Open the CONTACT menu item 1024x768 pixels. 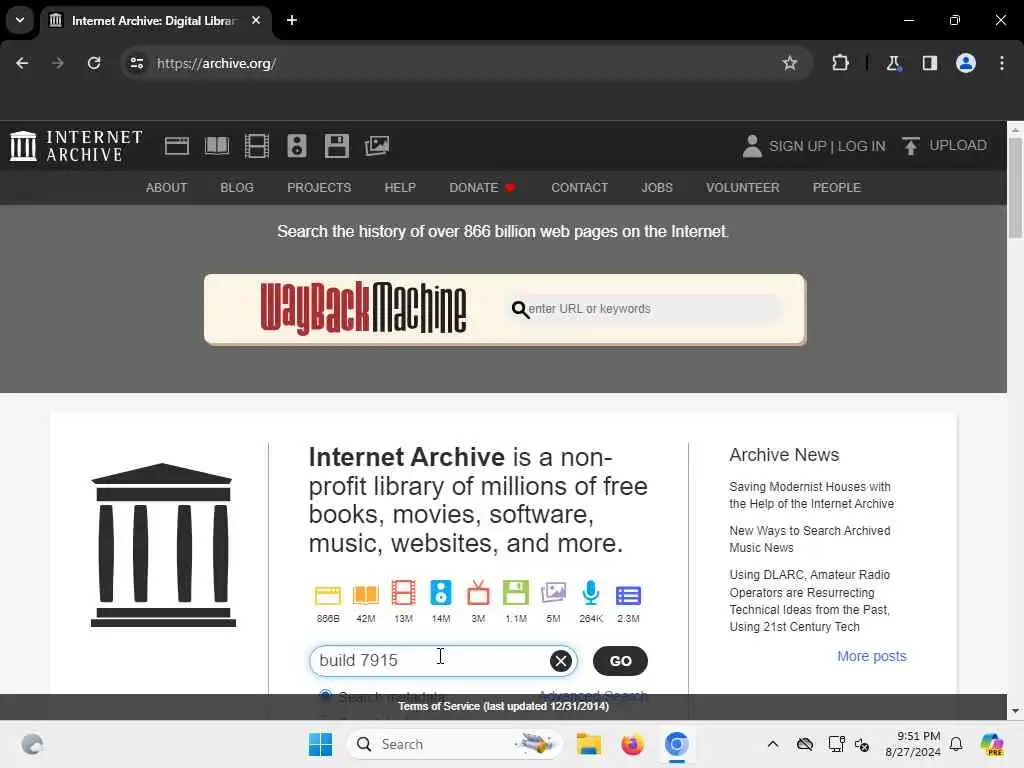(x=579, y=187)
